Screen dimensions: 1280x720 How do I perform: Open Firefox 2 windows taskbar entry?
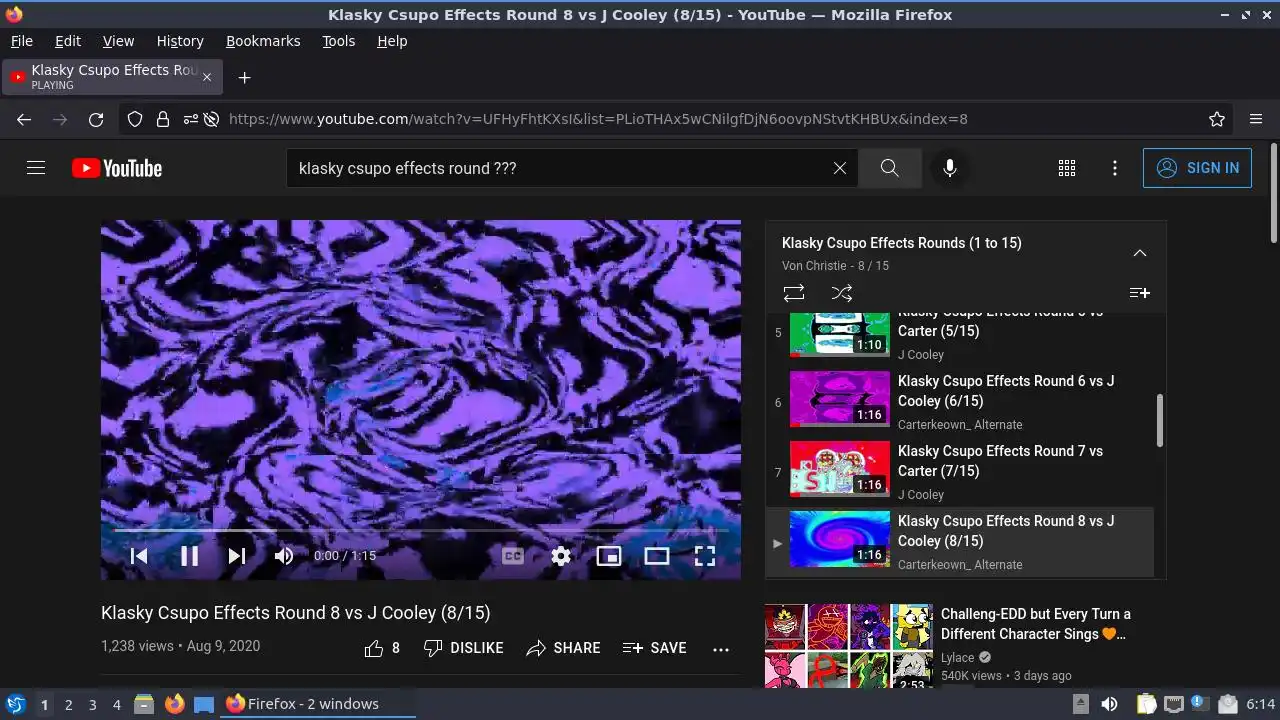pyautogui.click(x=318, y=704)
